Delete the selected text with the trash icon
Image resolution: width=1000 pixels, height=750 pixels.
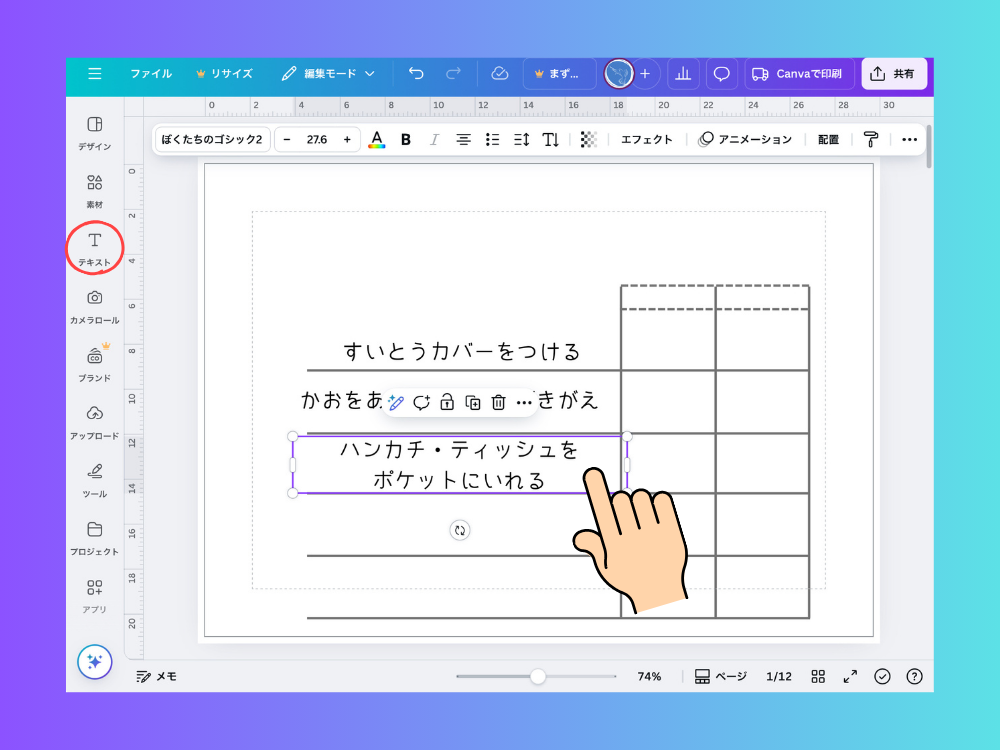498,402
